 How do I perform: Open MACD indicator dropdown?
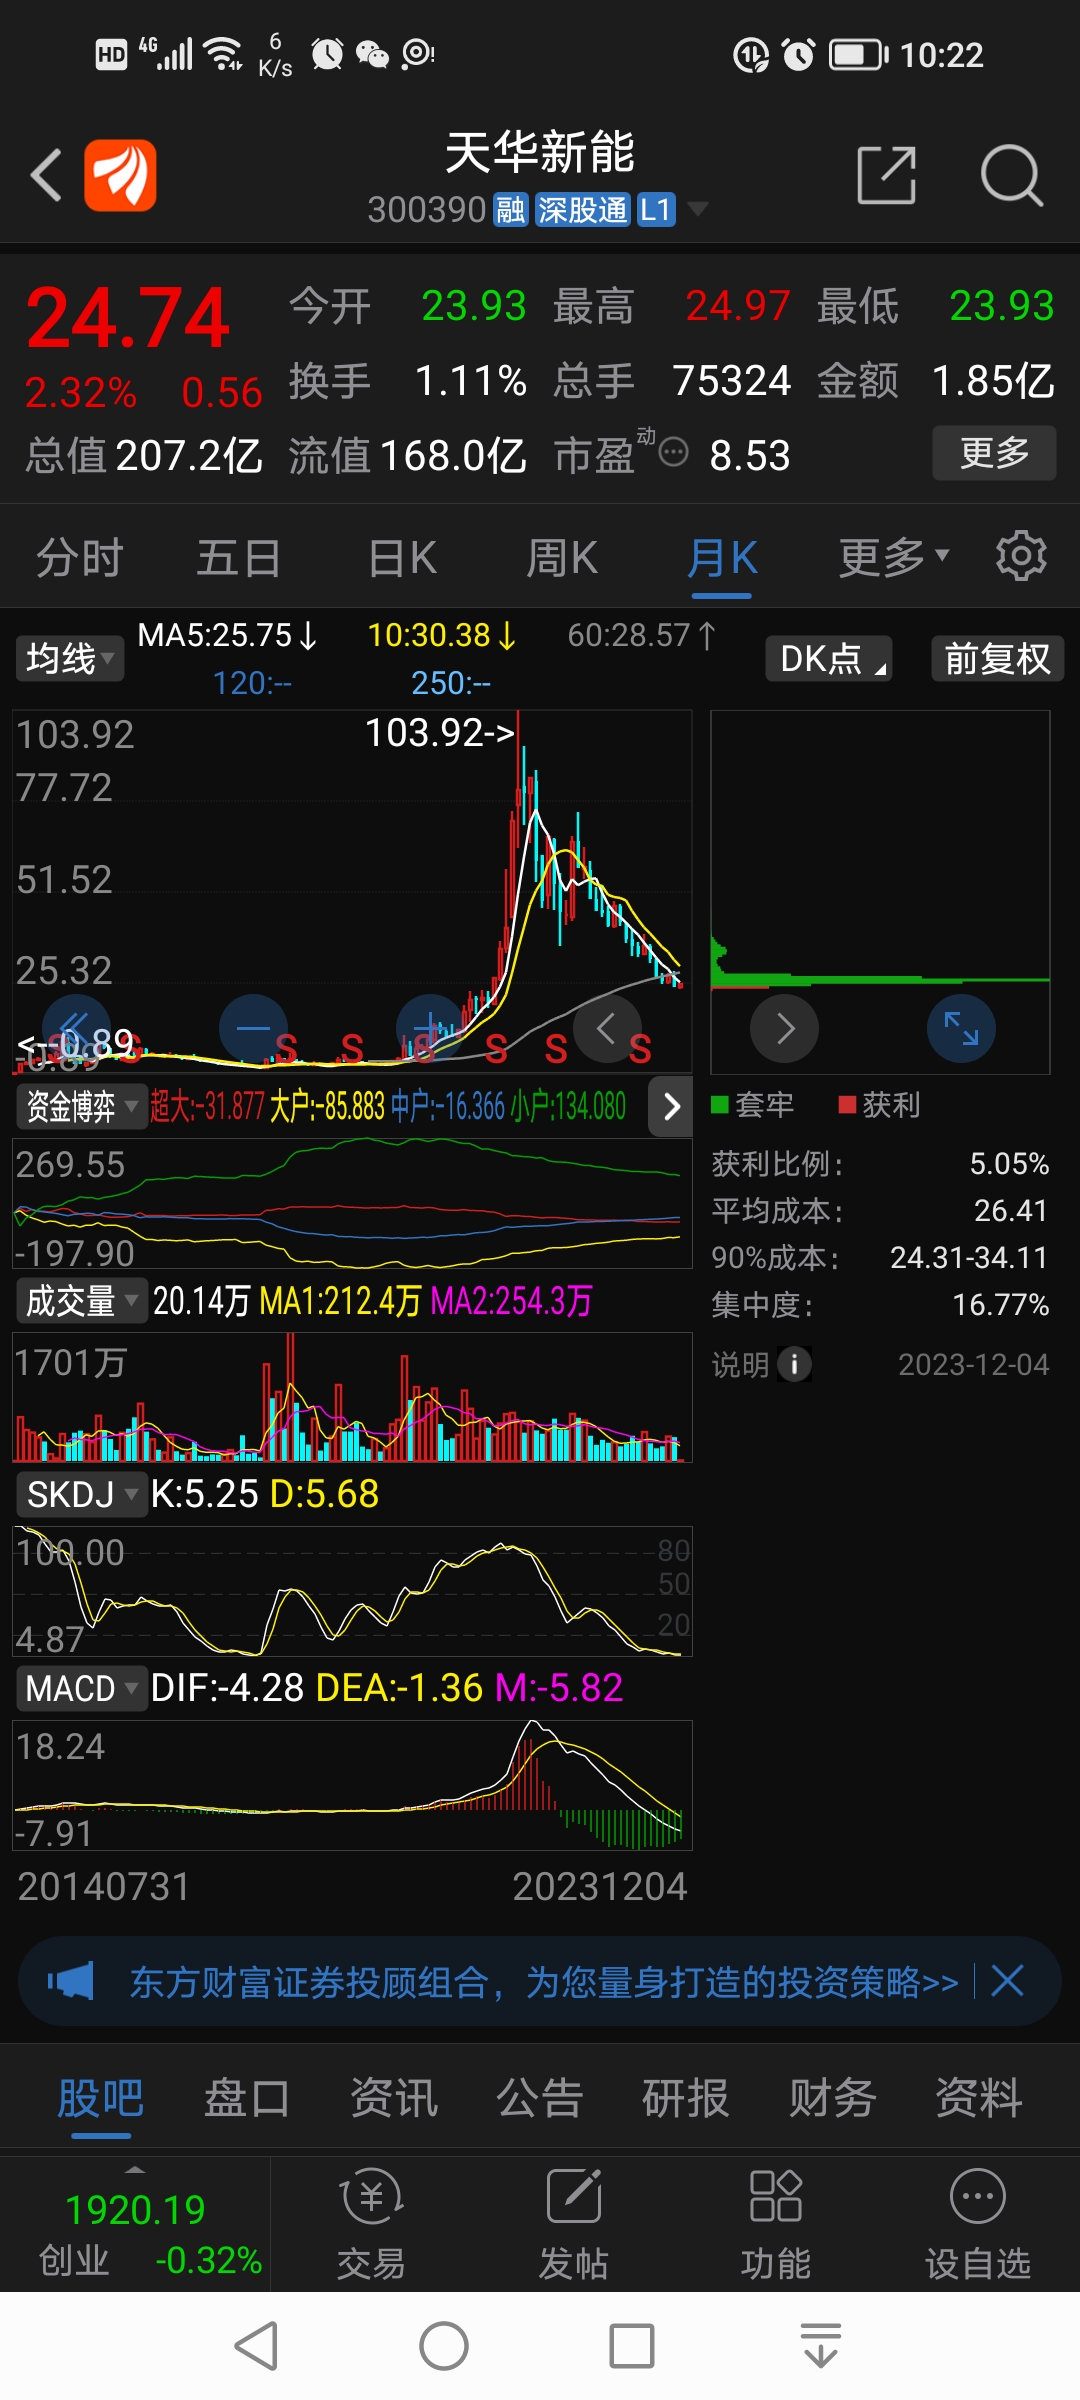pos(81,1689)
